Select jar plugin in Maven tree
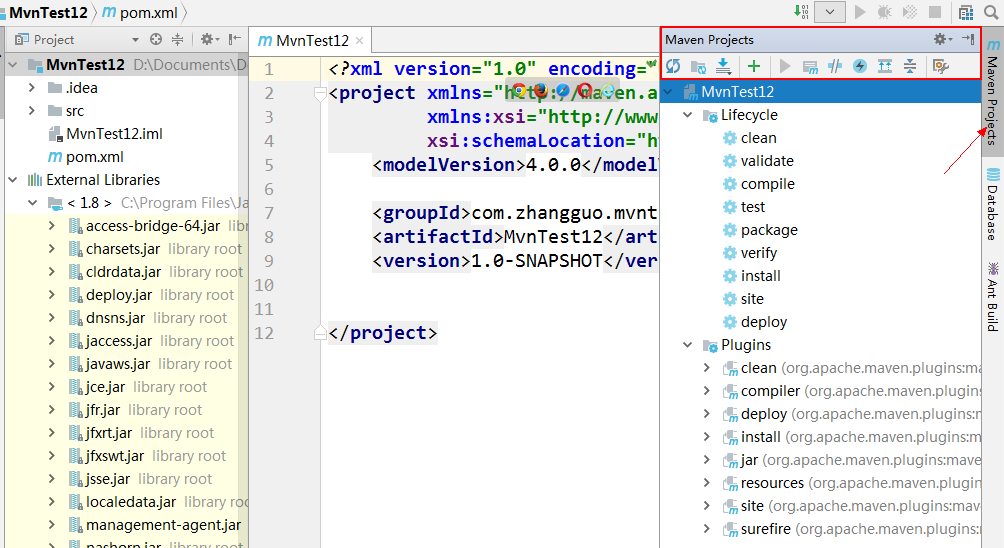 (851, 460)
